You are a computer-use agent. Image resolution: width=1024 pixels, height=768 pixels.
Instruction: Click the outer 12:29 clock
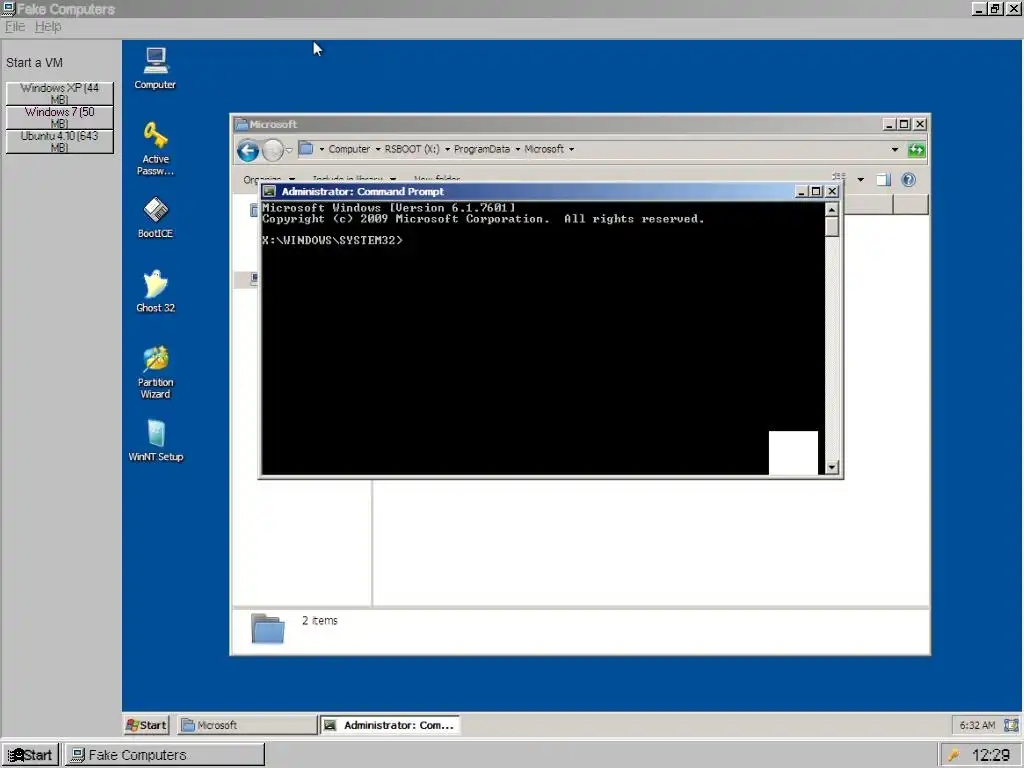[991, 755]
